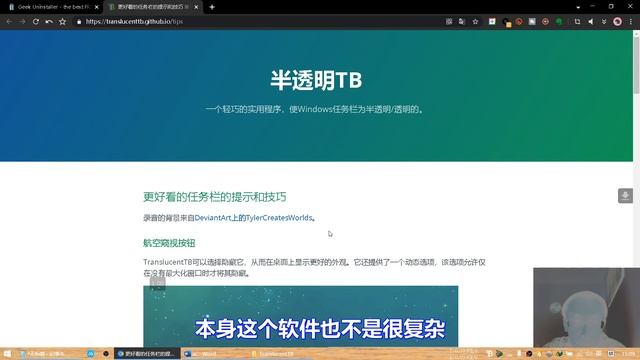The height and width of the screenshot is (360, 640).
Task: Click the speaker sound icon in the toolbar
Action: tap(591, 22)
